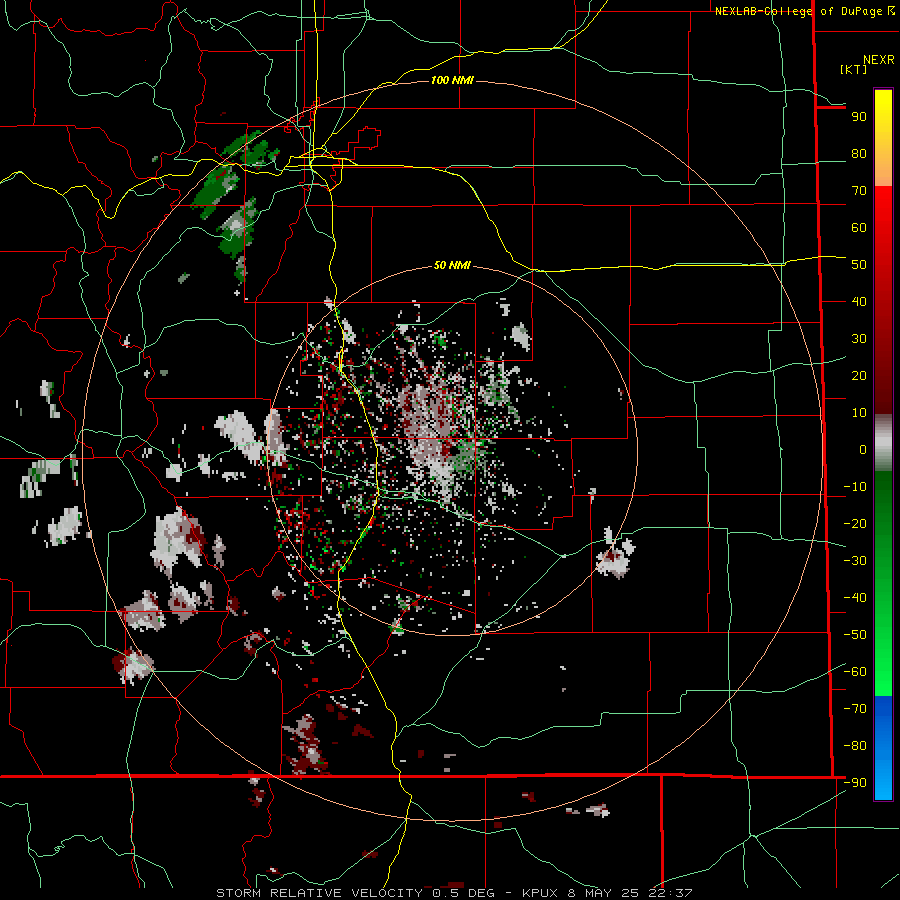Select the 60 value on velocity scale

pyautogui.click(x=859, y=228)
